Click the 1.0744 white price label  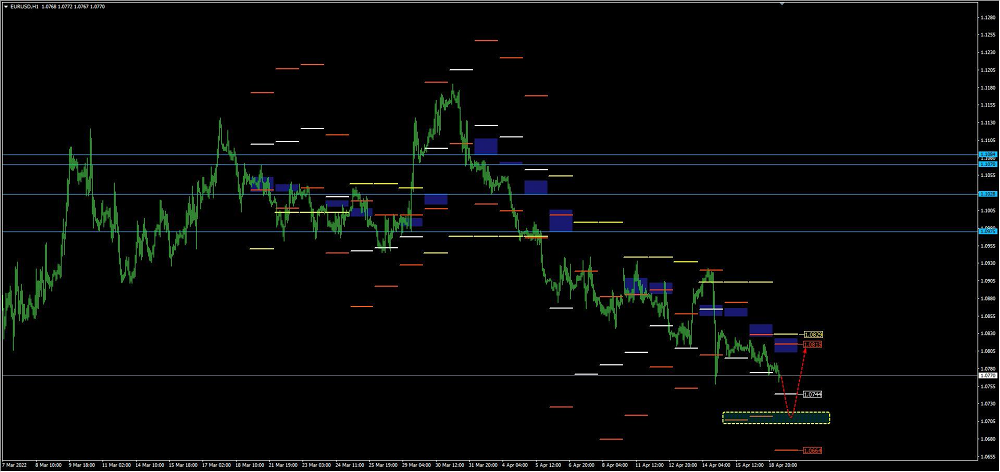click(x=812, y=394)
